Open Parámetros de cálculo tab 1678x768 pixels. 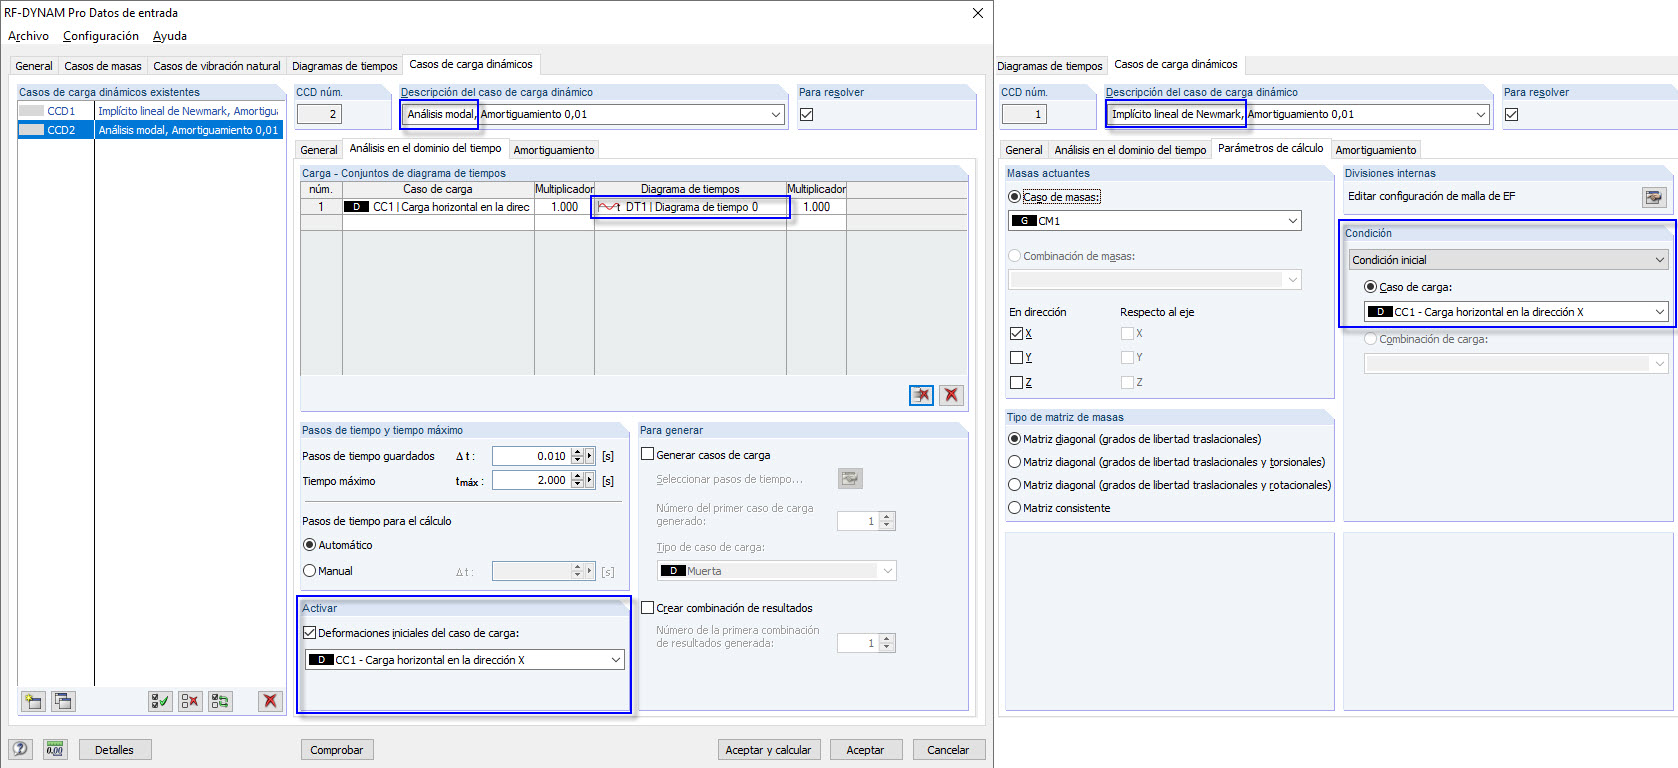click(x=1271, y=148)
